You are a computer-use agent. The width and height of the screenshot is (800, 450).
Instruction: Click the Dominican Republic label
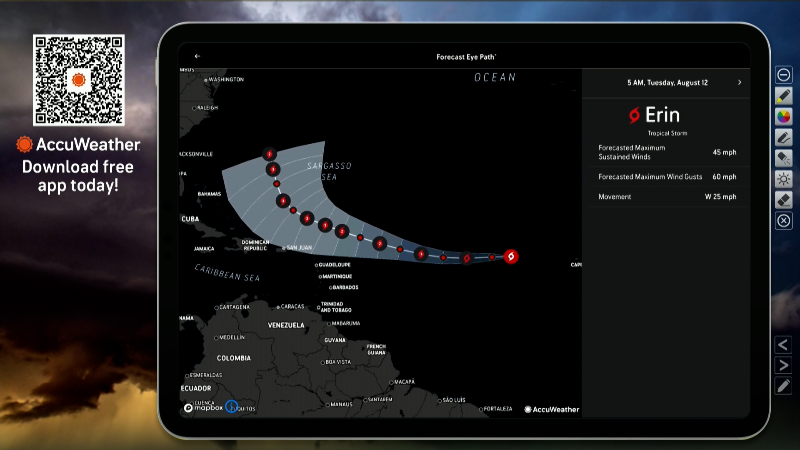[255, 245]
